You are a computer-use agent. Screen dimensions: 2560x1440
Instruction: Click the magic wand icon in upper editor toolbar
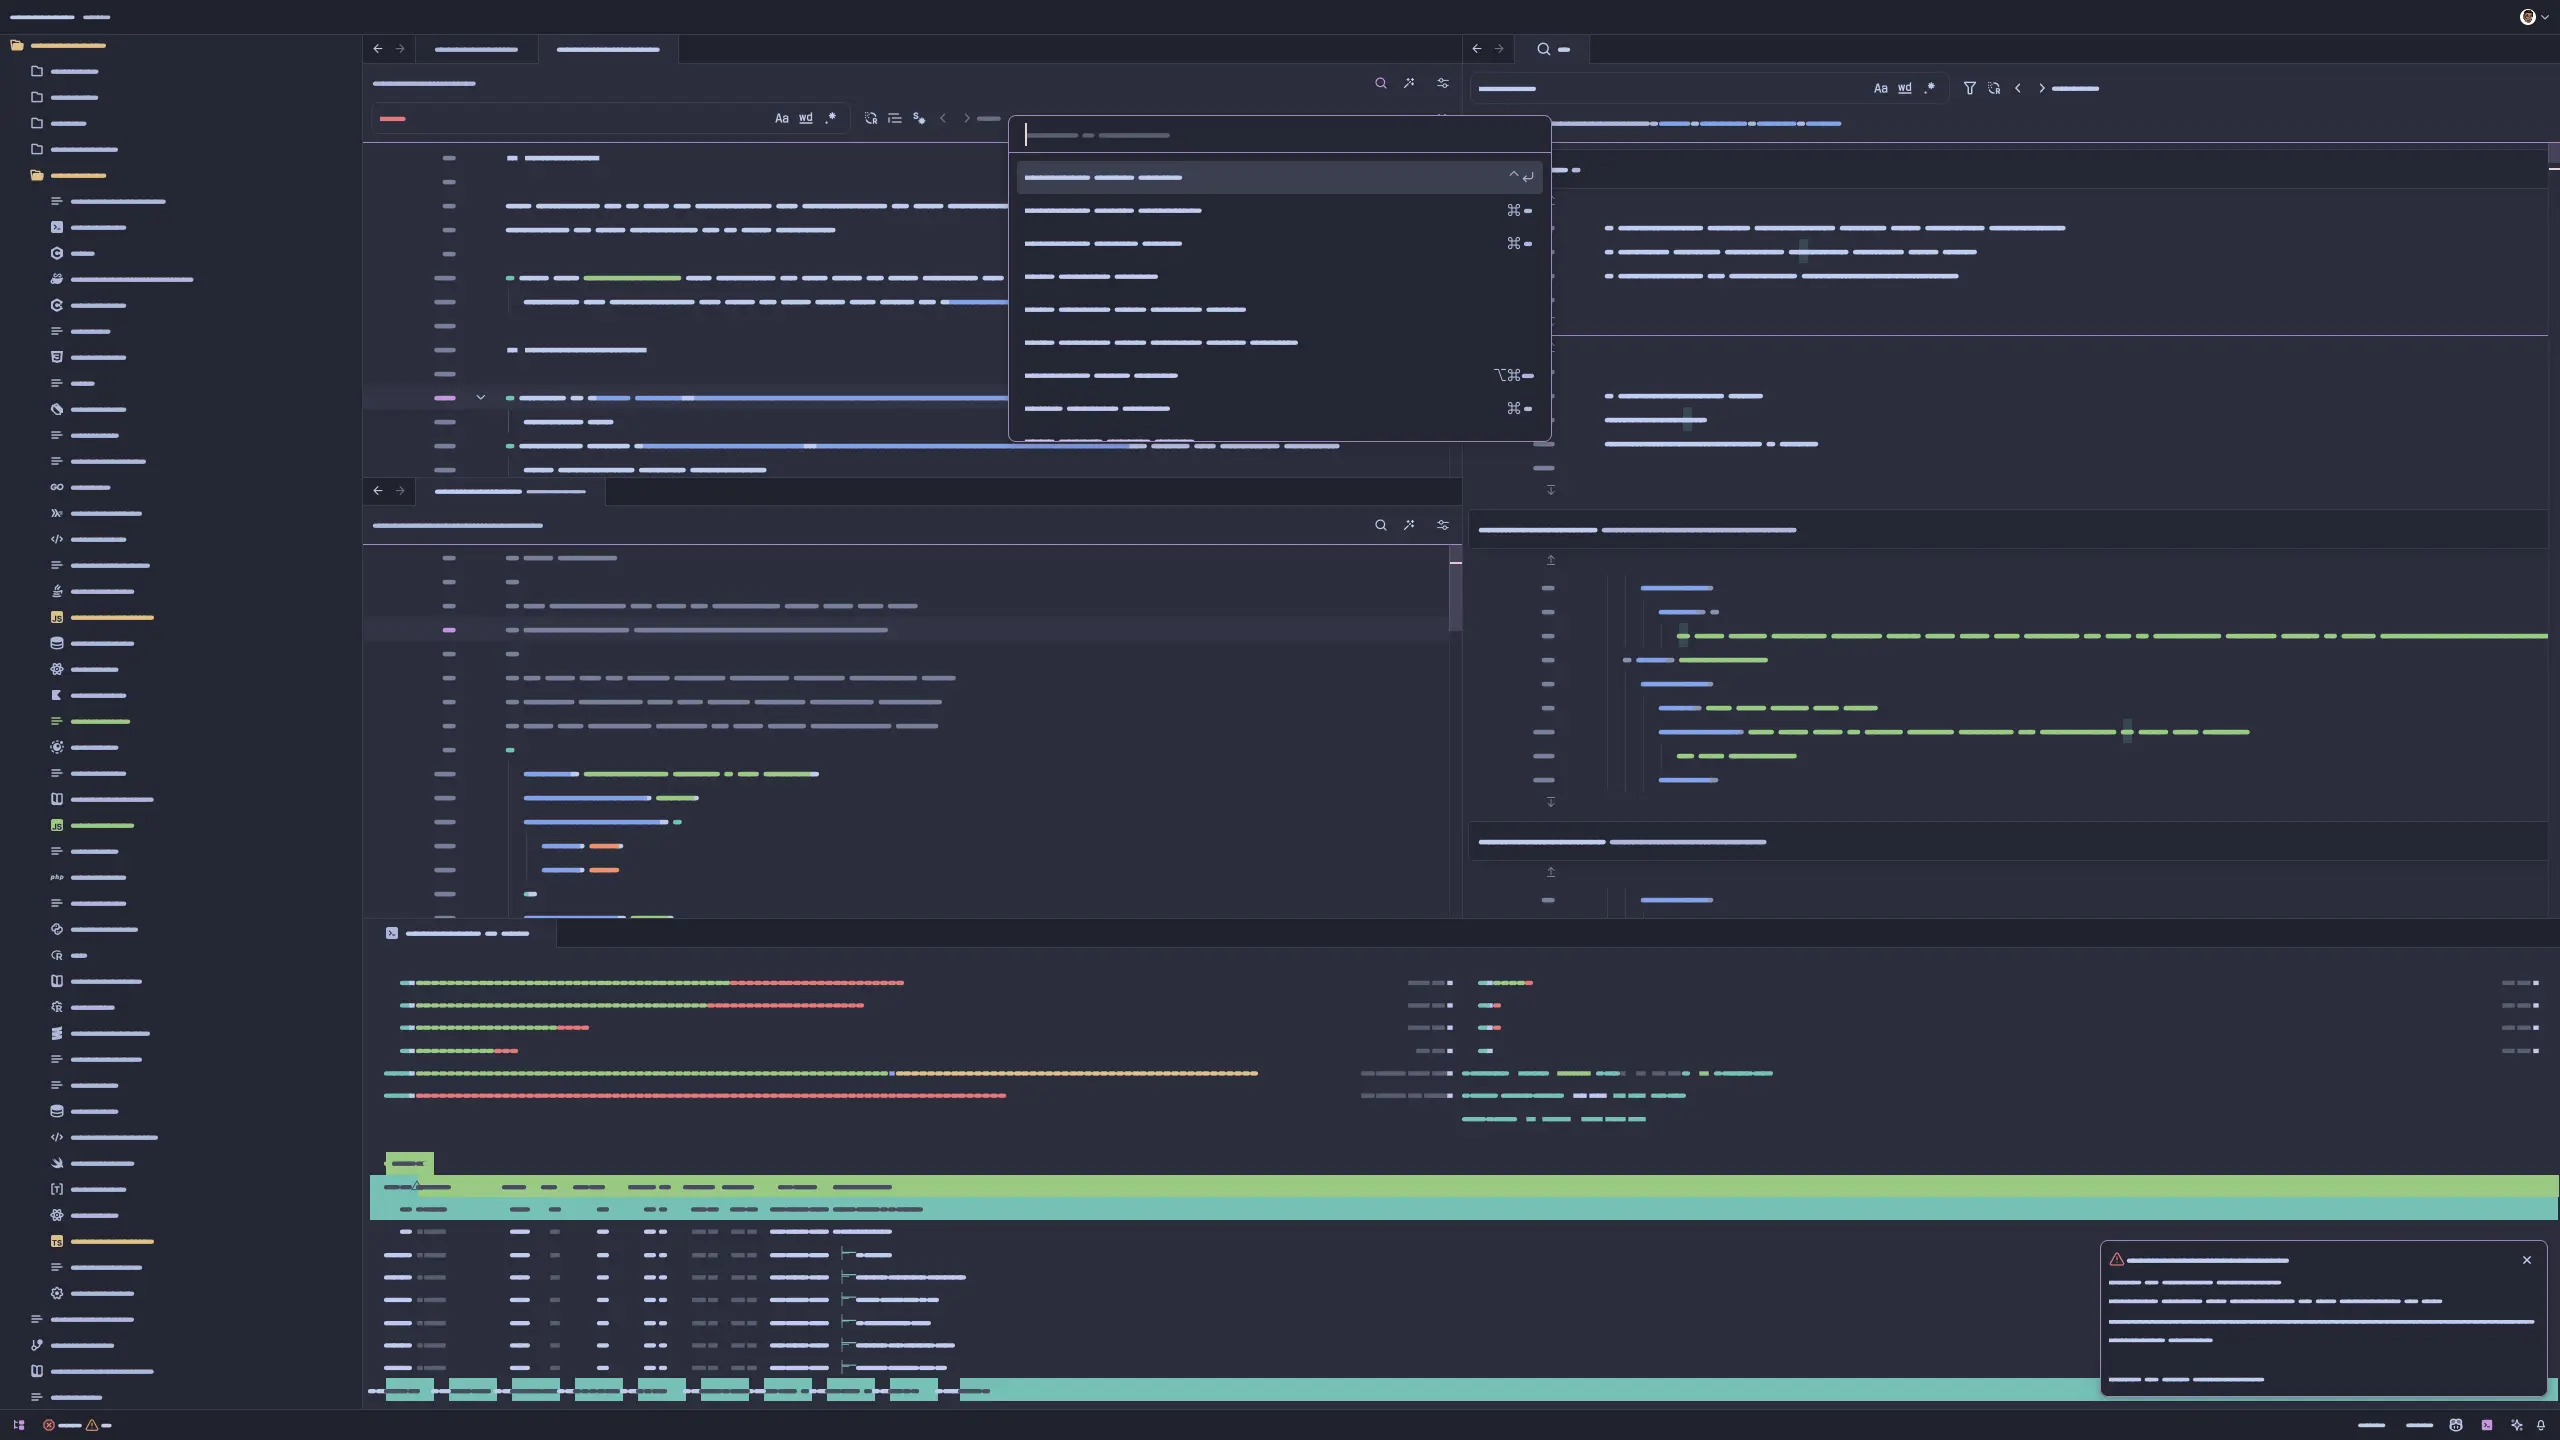point(1409,83)
